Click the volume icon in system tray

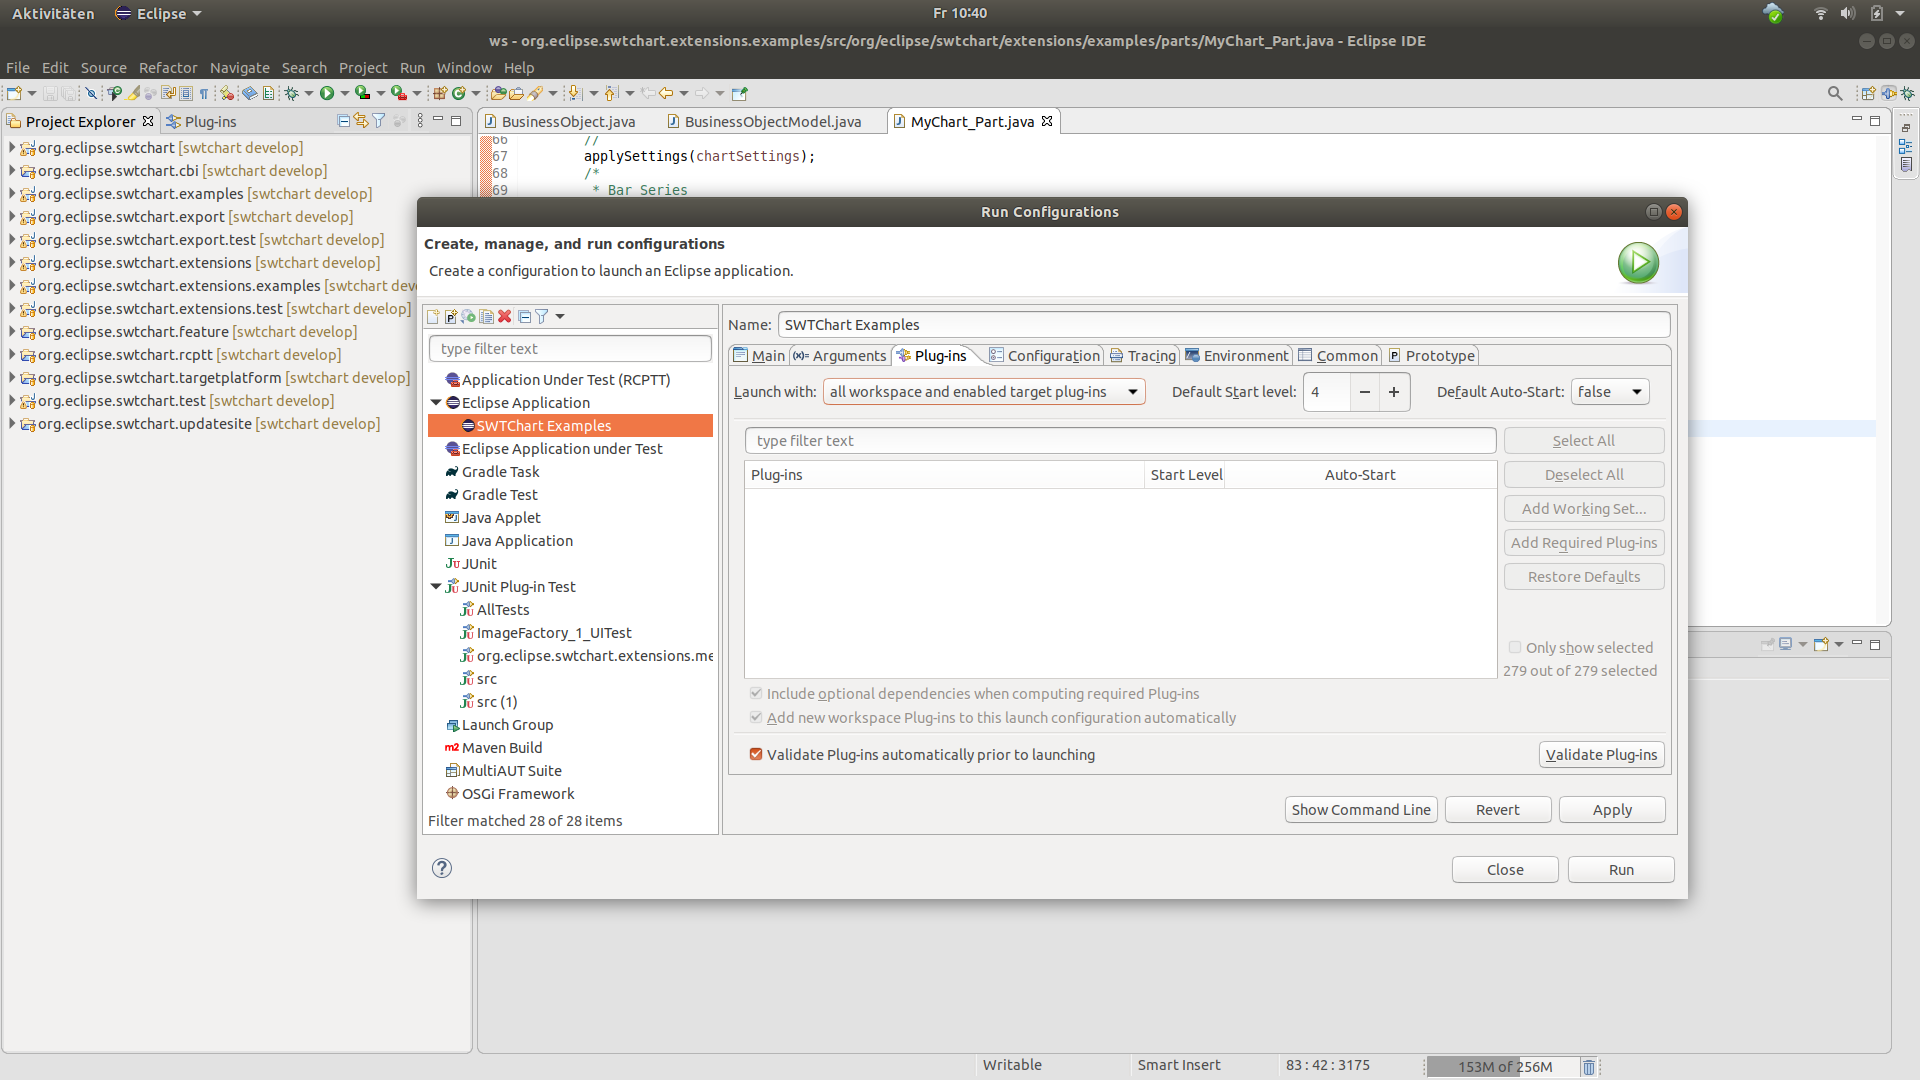(1847, 13)
